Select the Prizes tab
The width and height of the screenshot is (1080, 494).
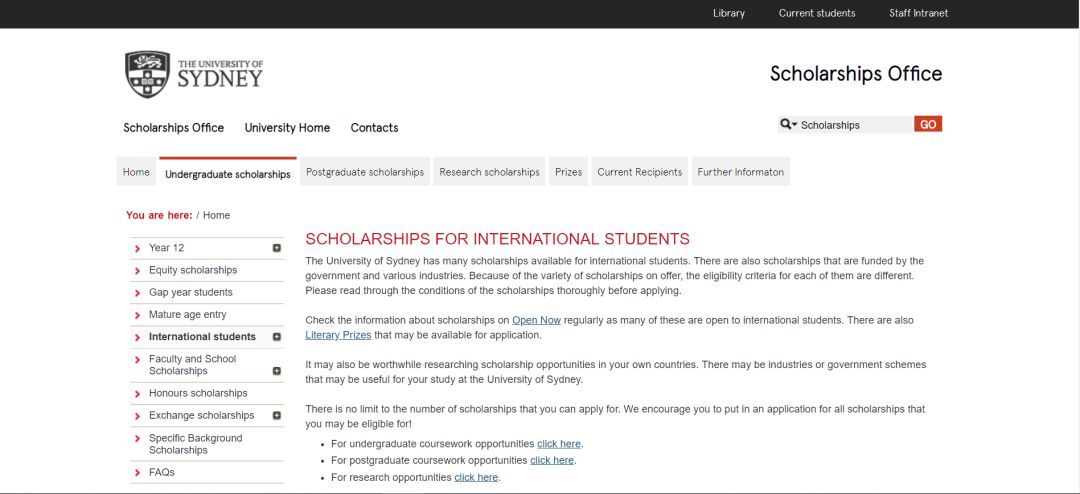[568, 172]
